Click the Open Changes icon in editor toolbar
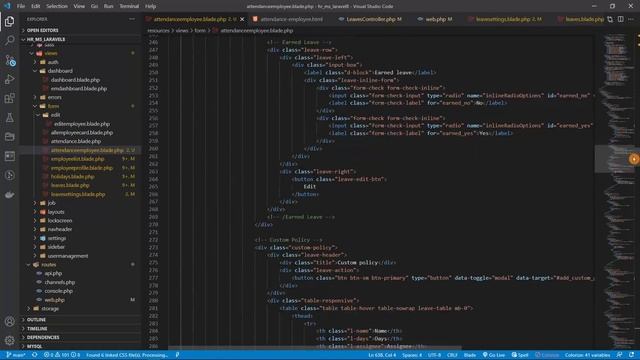 [610, 19]
